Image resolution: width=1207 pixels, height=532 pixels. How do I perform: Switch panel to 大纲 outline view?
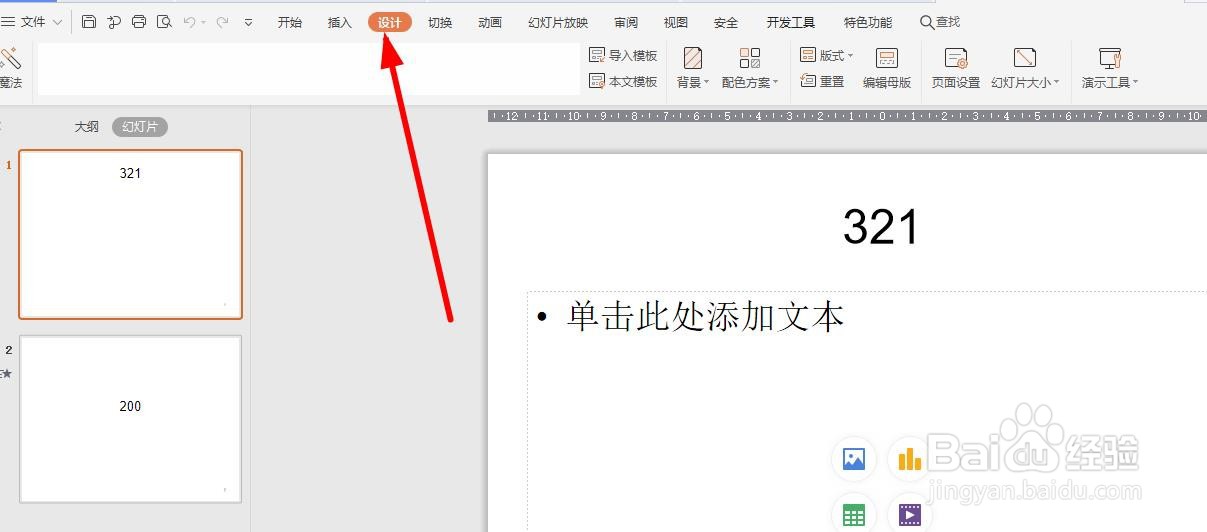coord(87,127)
